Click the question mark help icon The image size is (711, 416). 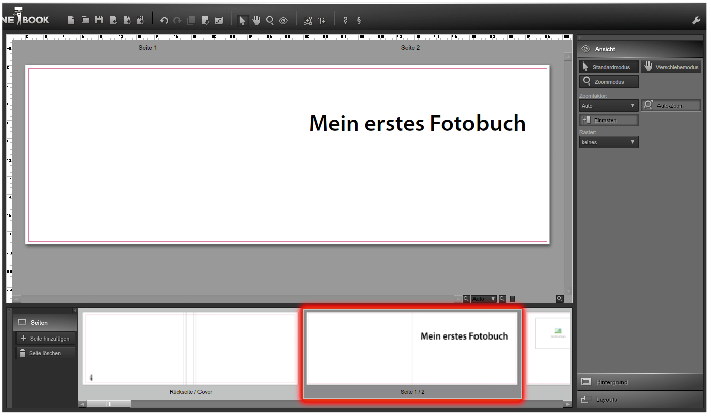(345, 20)
